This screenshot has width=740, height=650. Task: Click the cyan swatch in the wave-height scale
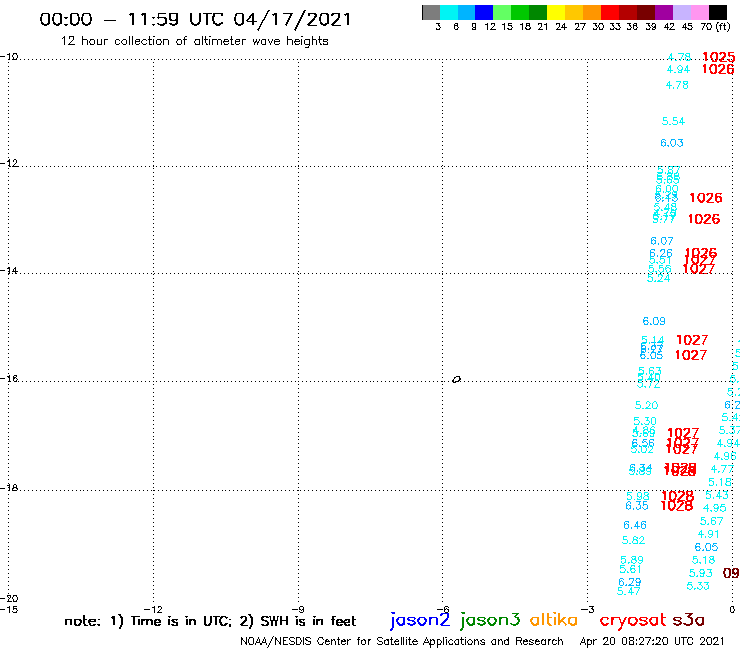(x=449, y=12)
